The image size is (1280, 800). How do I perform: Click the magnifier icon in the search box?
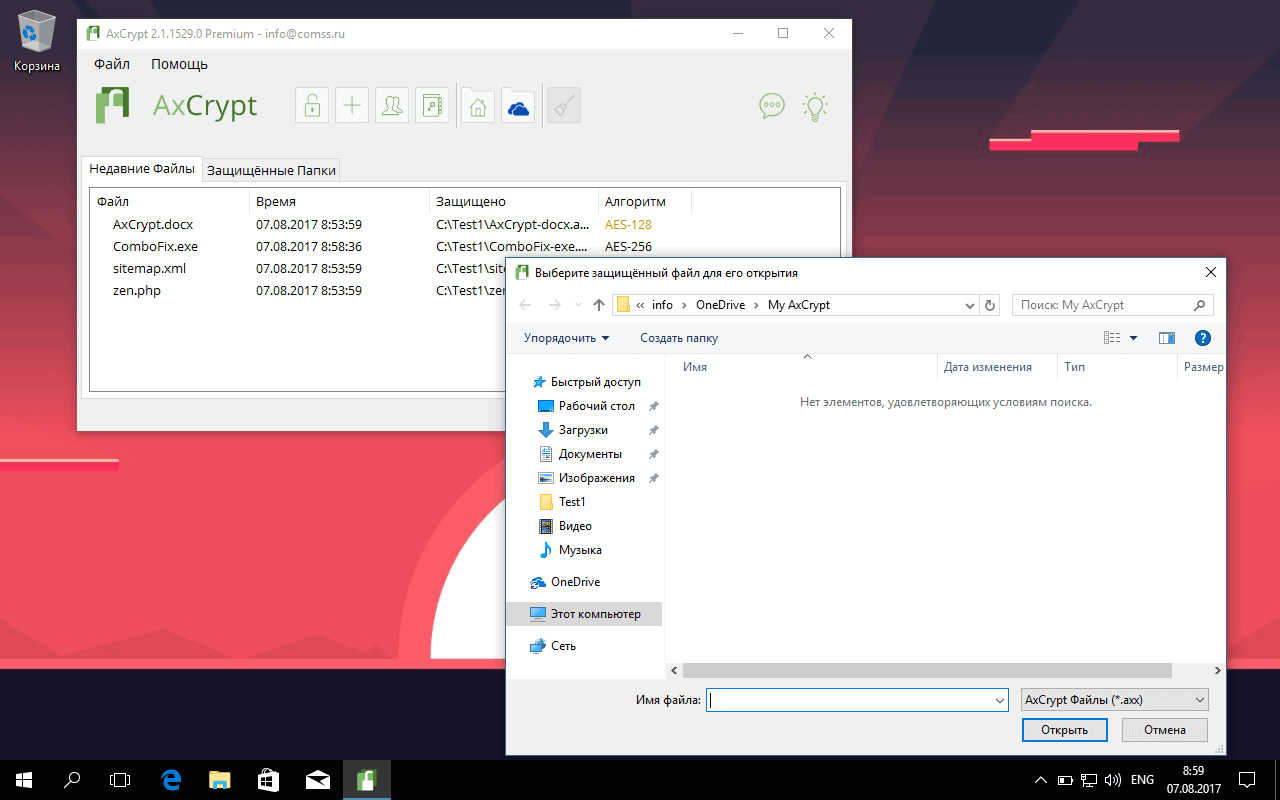[x=1200, y=305]
